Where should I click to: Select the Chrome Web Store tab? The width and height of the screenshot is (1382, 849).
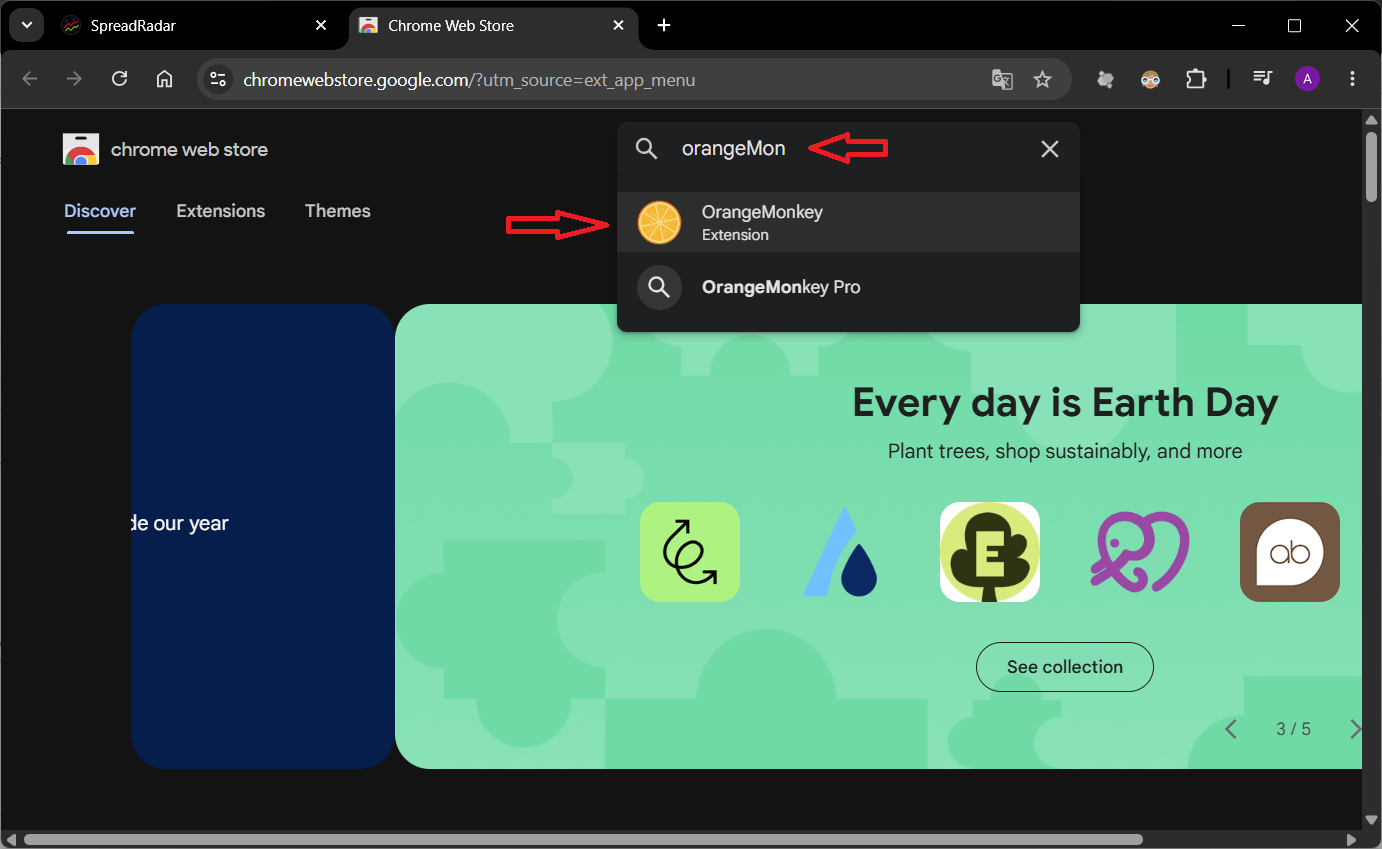(x=494, y=26)
